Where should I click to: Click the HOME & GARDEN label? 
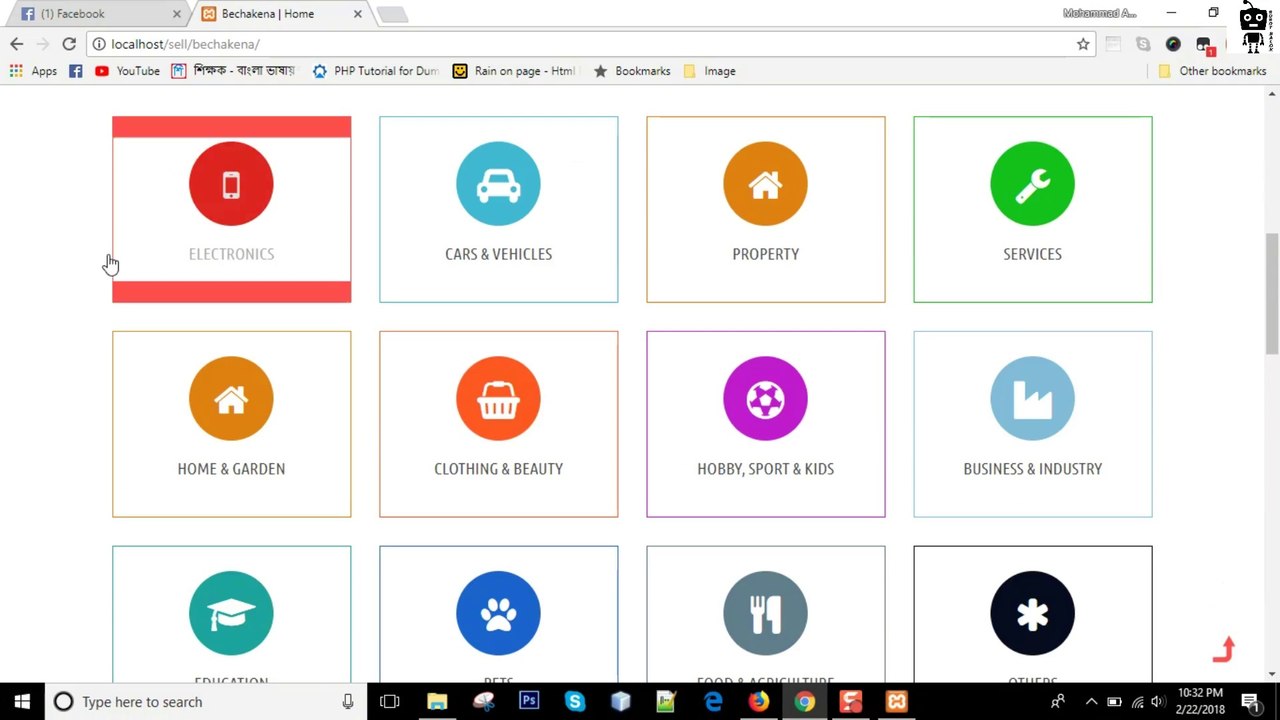click(231, 469)
